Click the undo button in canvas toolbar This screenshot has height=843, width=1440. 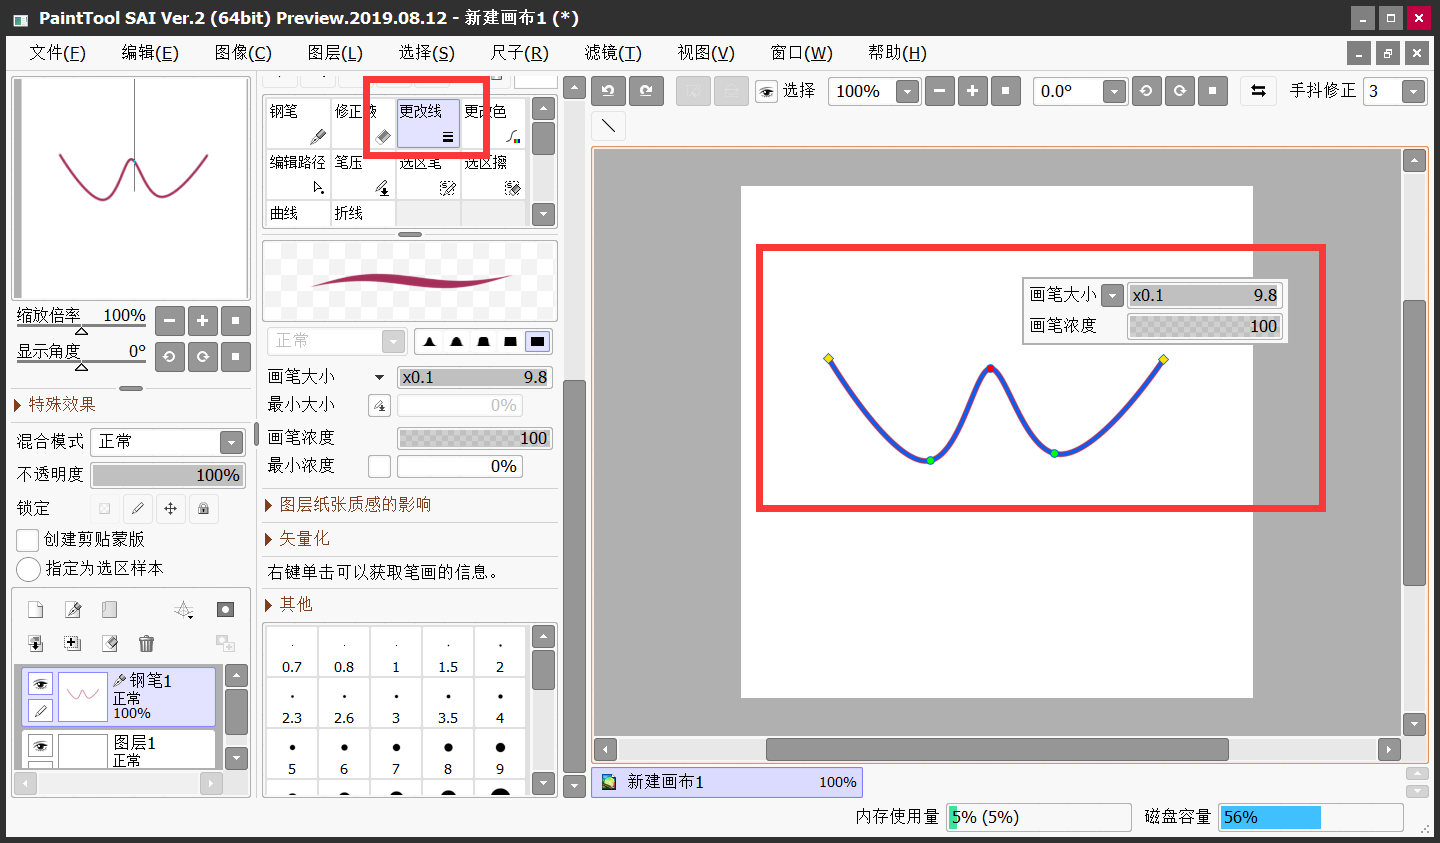click(x=608, y=91)
